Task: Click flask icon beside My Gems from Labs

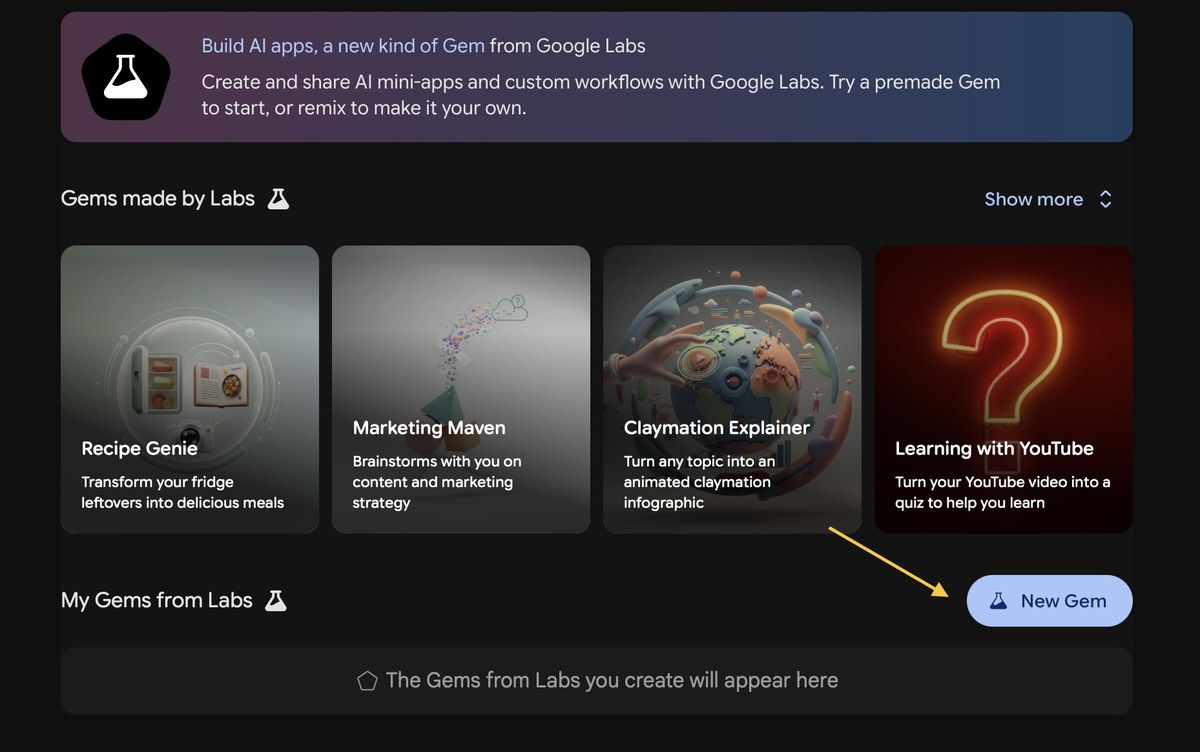Action: [x=275, y=600]
